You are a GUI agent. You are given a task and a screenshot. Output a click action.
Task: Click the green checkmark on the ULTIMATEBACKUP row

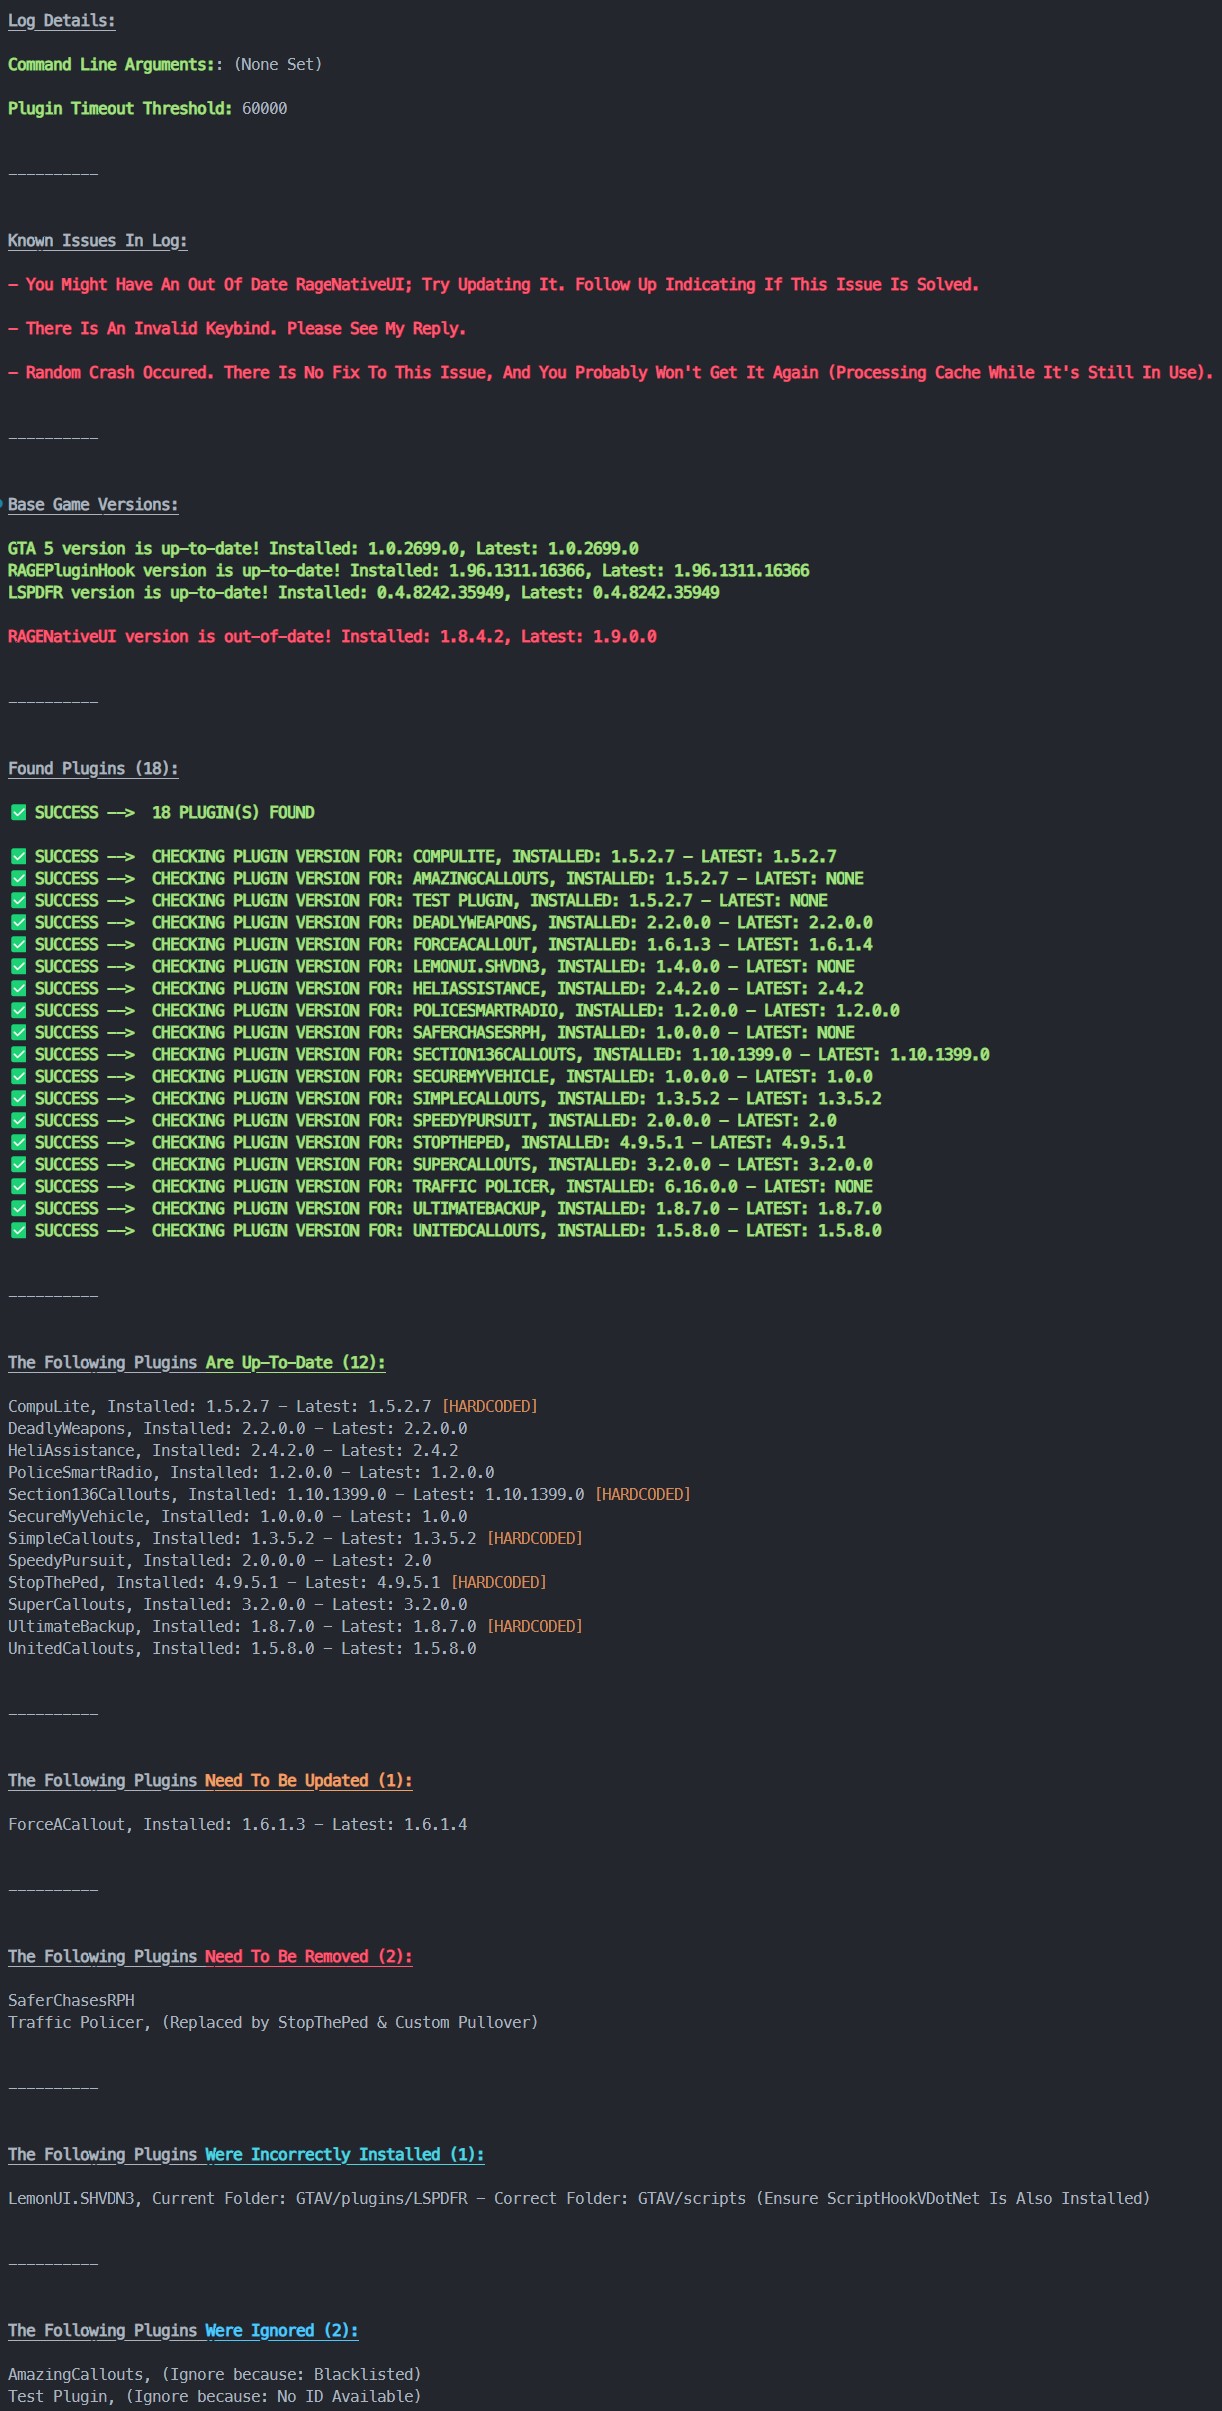point(18,1208)
